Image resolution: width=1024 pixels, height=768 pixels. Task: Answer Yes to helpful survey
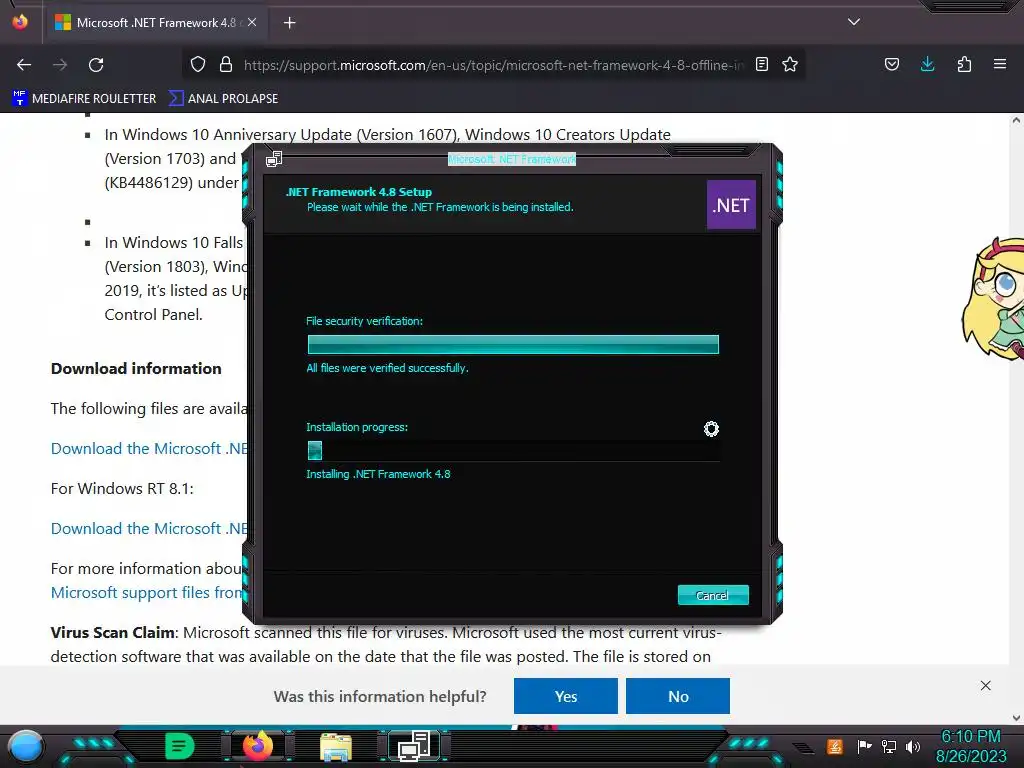pos(566,696)
